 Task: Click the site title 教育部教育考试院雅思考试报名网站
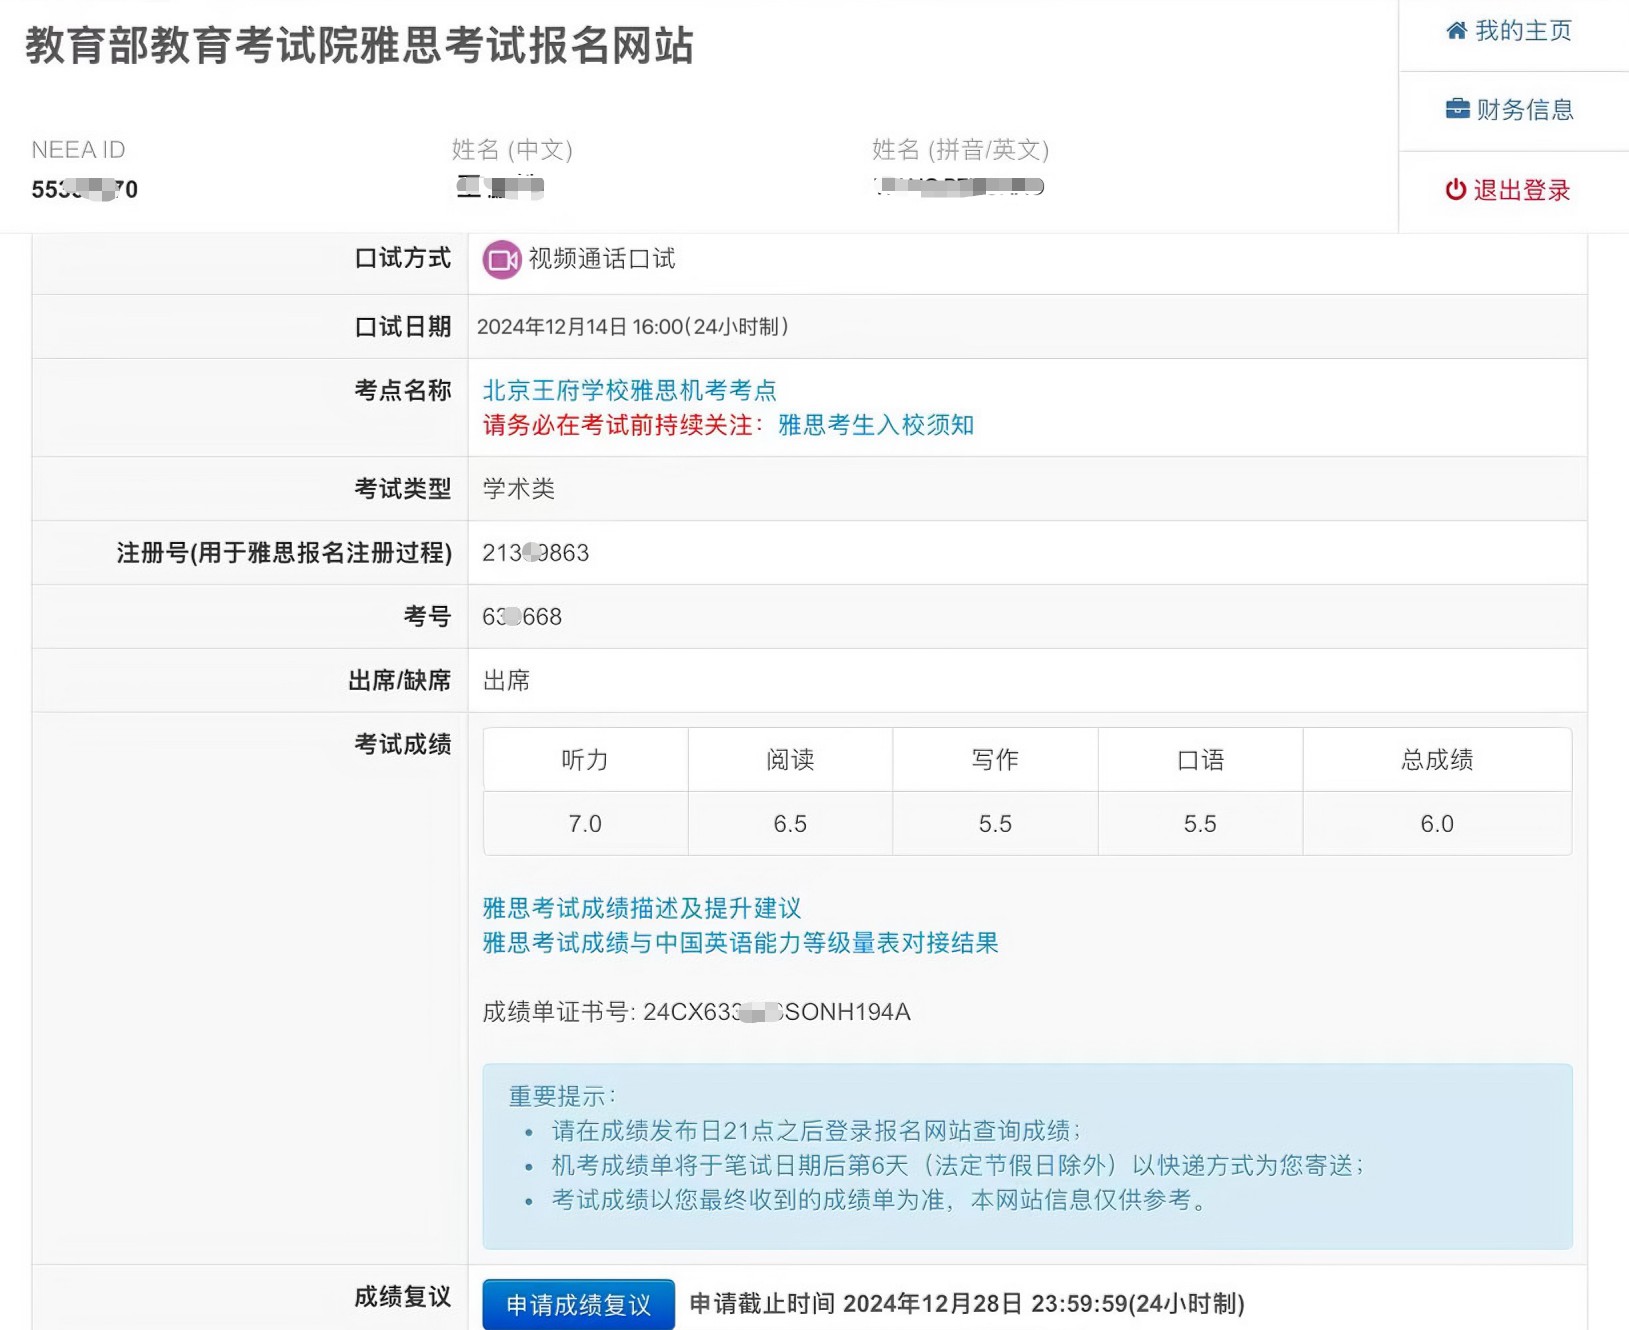click(x=360, y=46)
